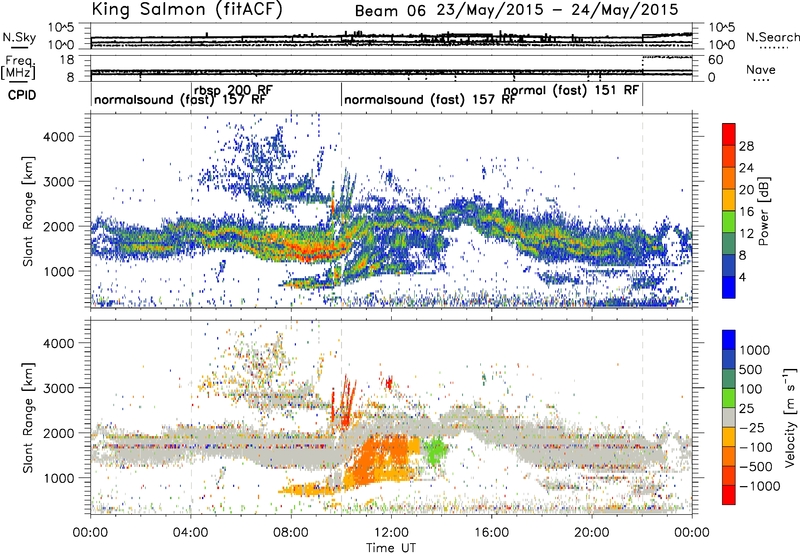Click the 'Velocity [m s⁻¹]' colorbar label
The width and height of the screenshot is (800, 554).
[790, 417]
